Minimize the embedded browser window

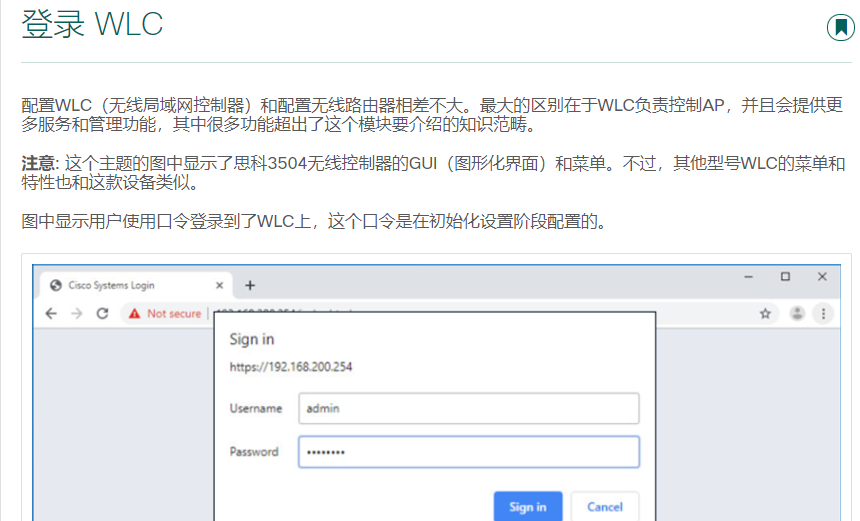[x=749, y=276]
